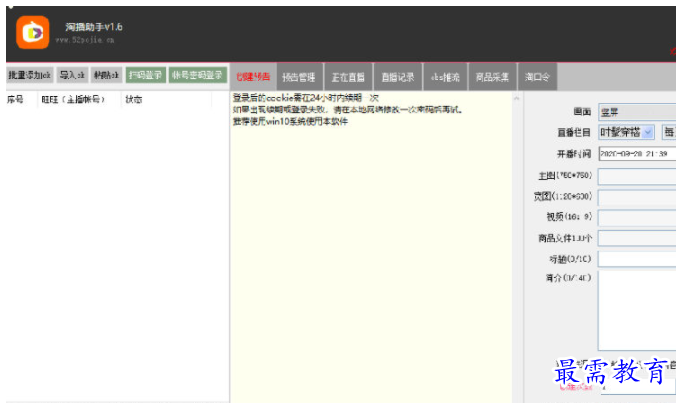Click the www.52pojie.cn text in header

(85, 40)
